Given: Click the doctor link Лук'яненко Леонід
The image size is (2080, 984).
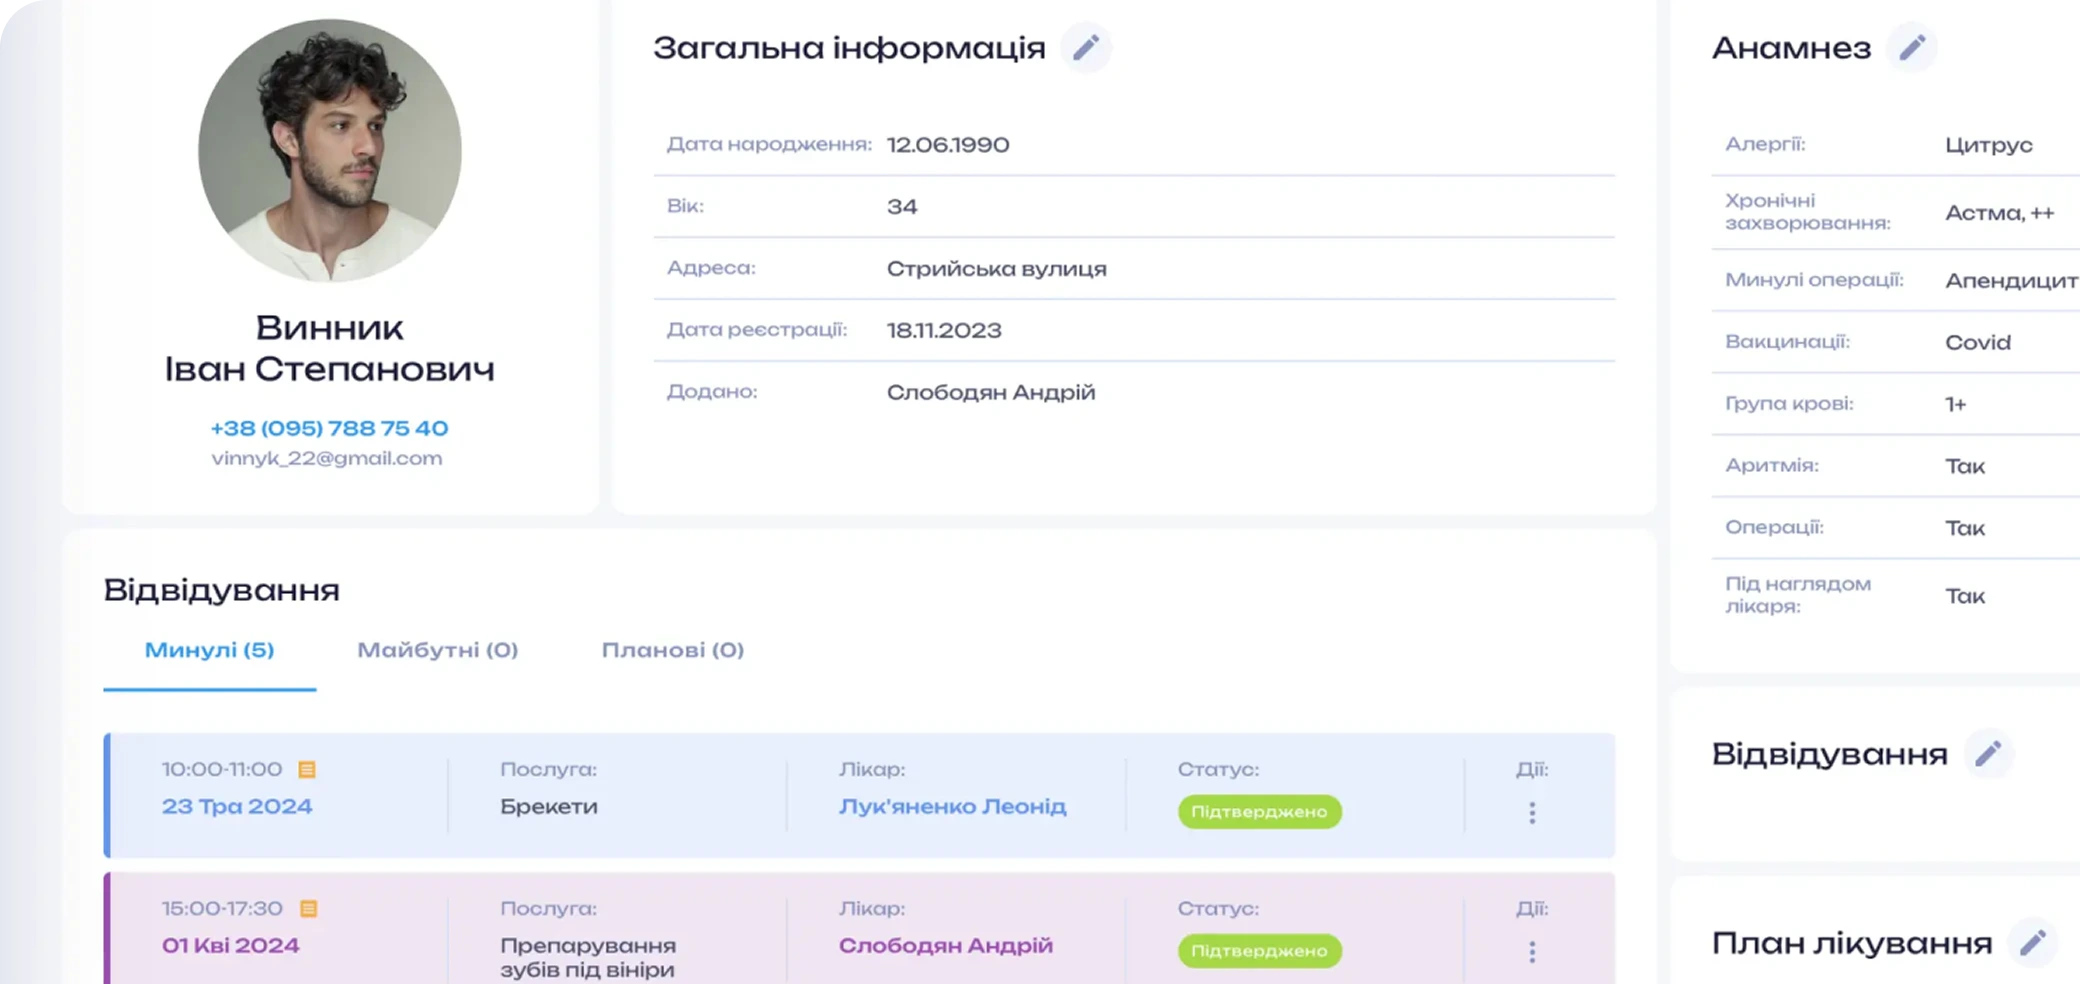Looking at the screenshot, I should (x=952, y=806).
